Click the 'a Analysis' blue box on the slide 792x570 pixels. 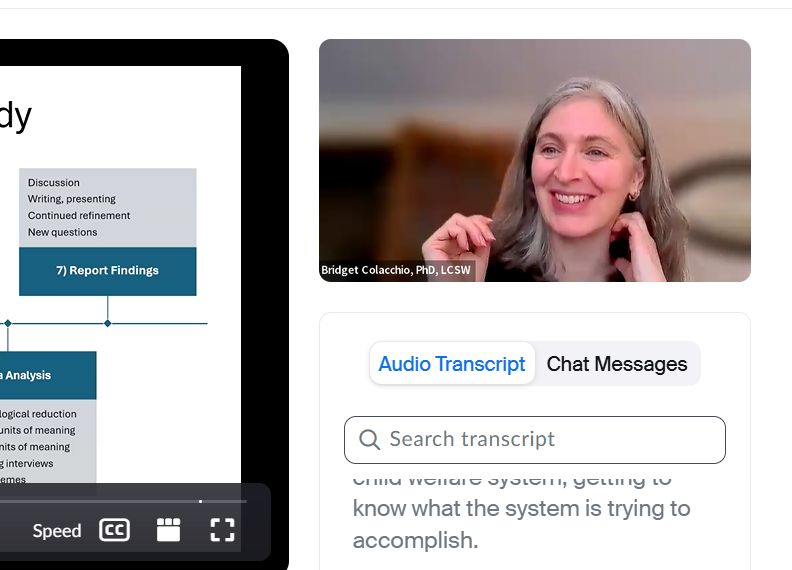48,375
